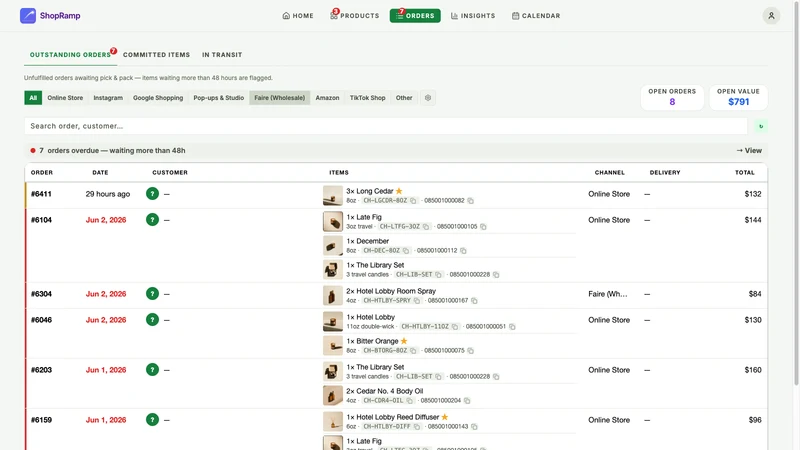Click the question mark icon for order #6304
The image size is (800, 450).
[x=152, y=294]
